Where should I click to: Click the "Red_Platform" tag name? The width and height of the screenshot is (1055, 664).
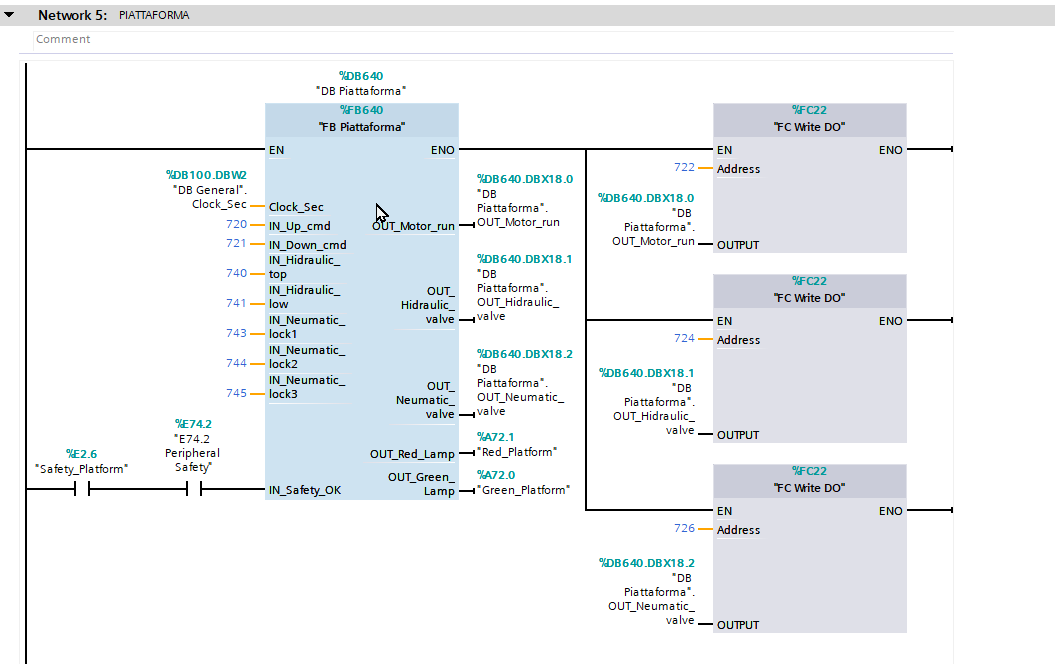(x=517, y=452)
